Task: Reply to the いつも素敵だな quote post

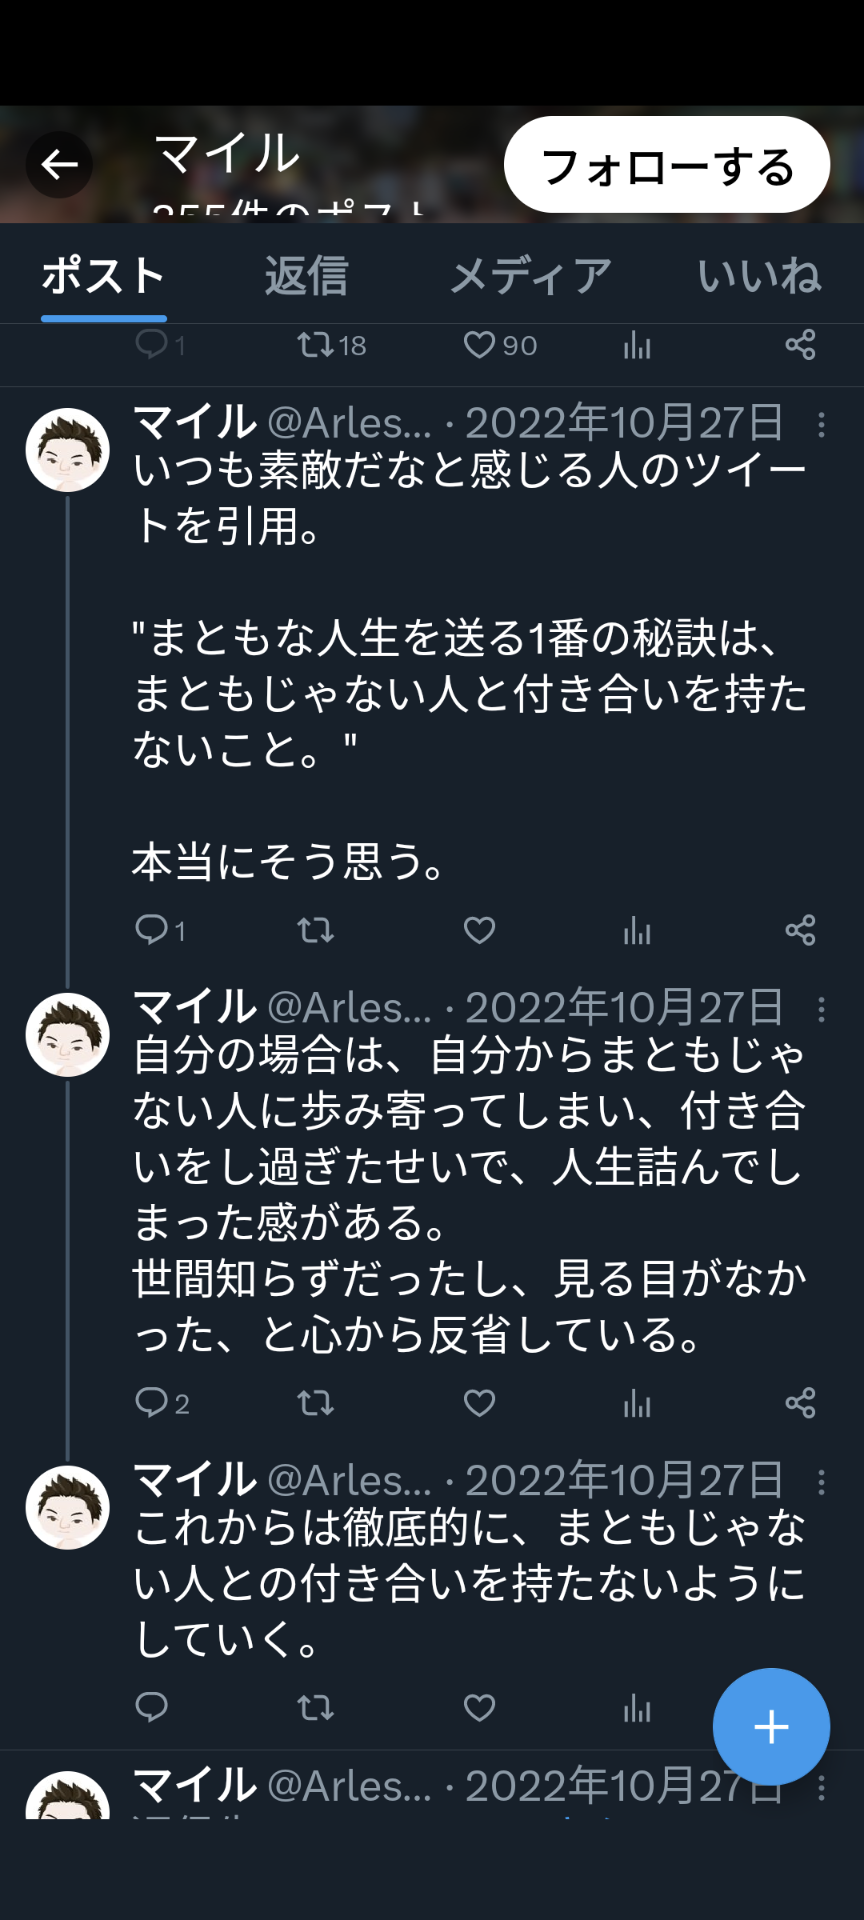Action: pos(152,930)
